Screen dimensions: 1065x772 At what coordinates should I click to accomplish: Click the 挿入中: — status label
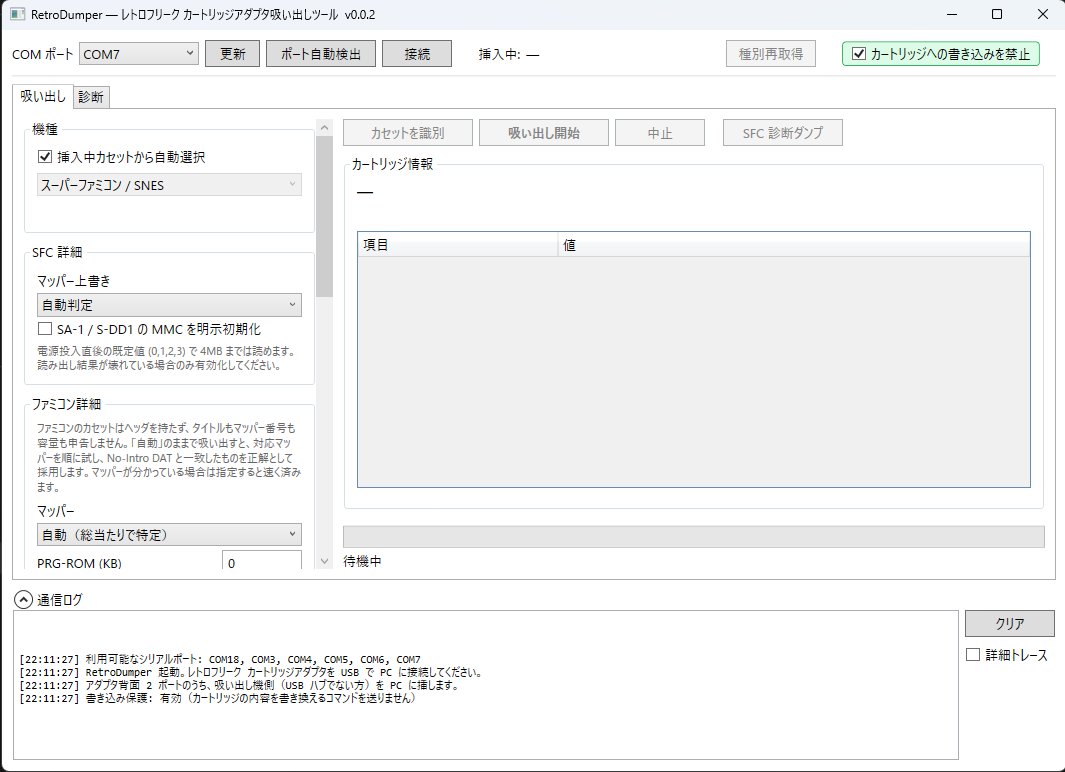coord(509,54)
